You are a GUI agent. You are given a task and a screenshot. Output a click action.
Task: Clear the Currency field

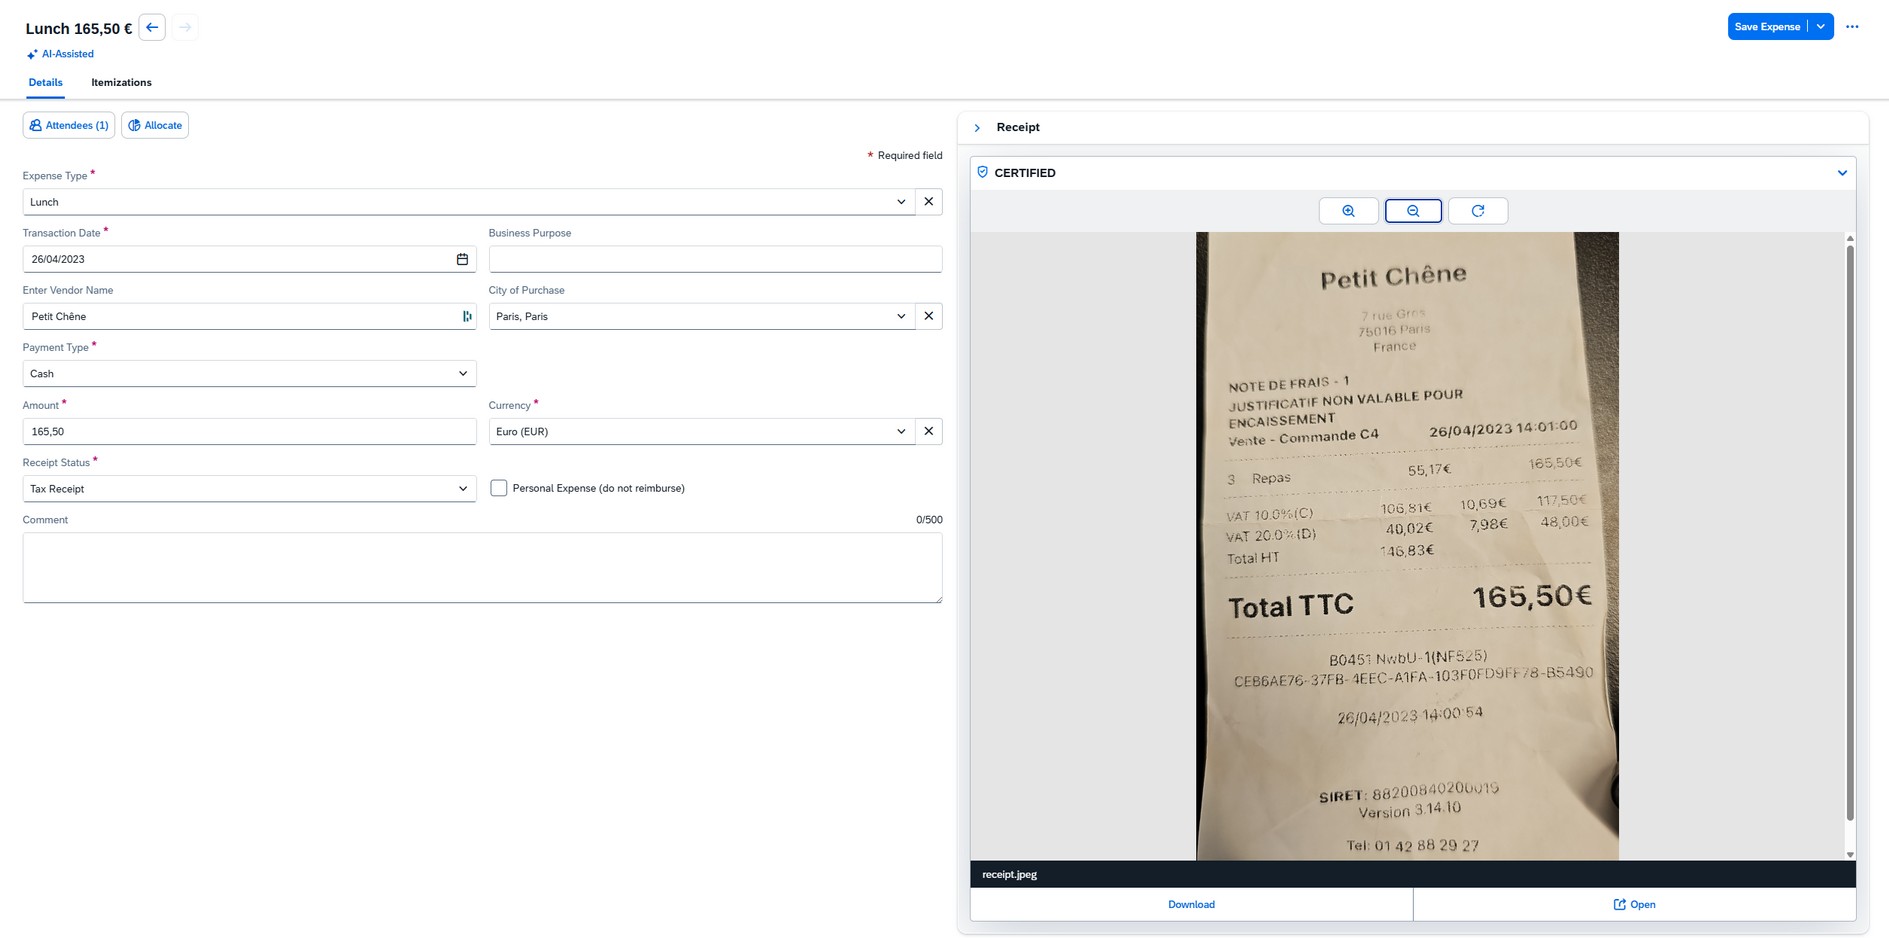929,431
